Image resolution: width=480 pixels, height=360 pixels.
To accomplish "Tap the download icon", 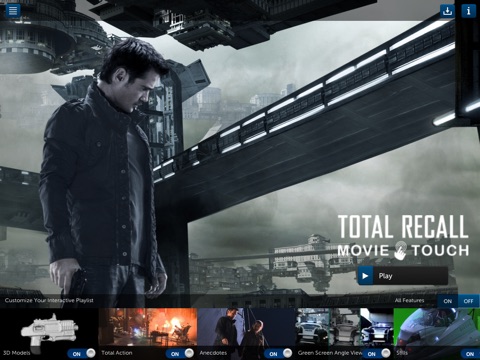I will 447,11.
